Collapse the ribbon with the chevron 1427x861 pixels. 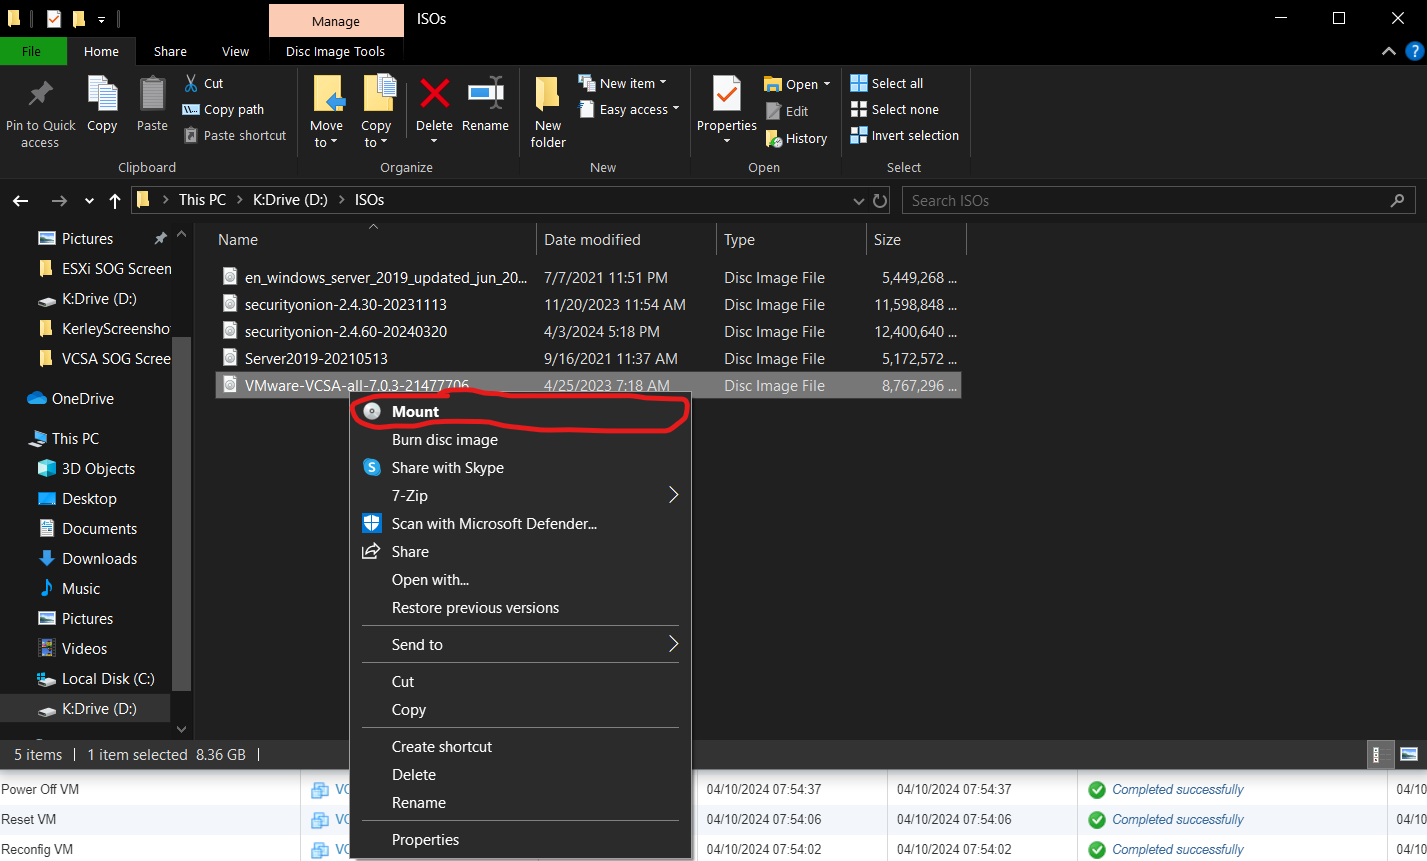pos(1388,51)
